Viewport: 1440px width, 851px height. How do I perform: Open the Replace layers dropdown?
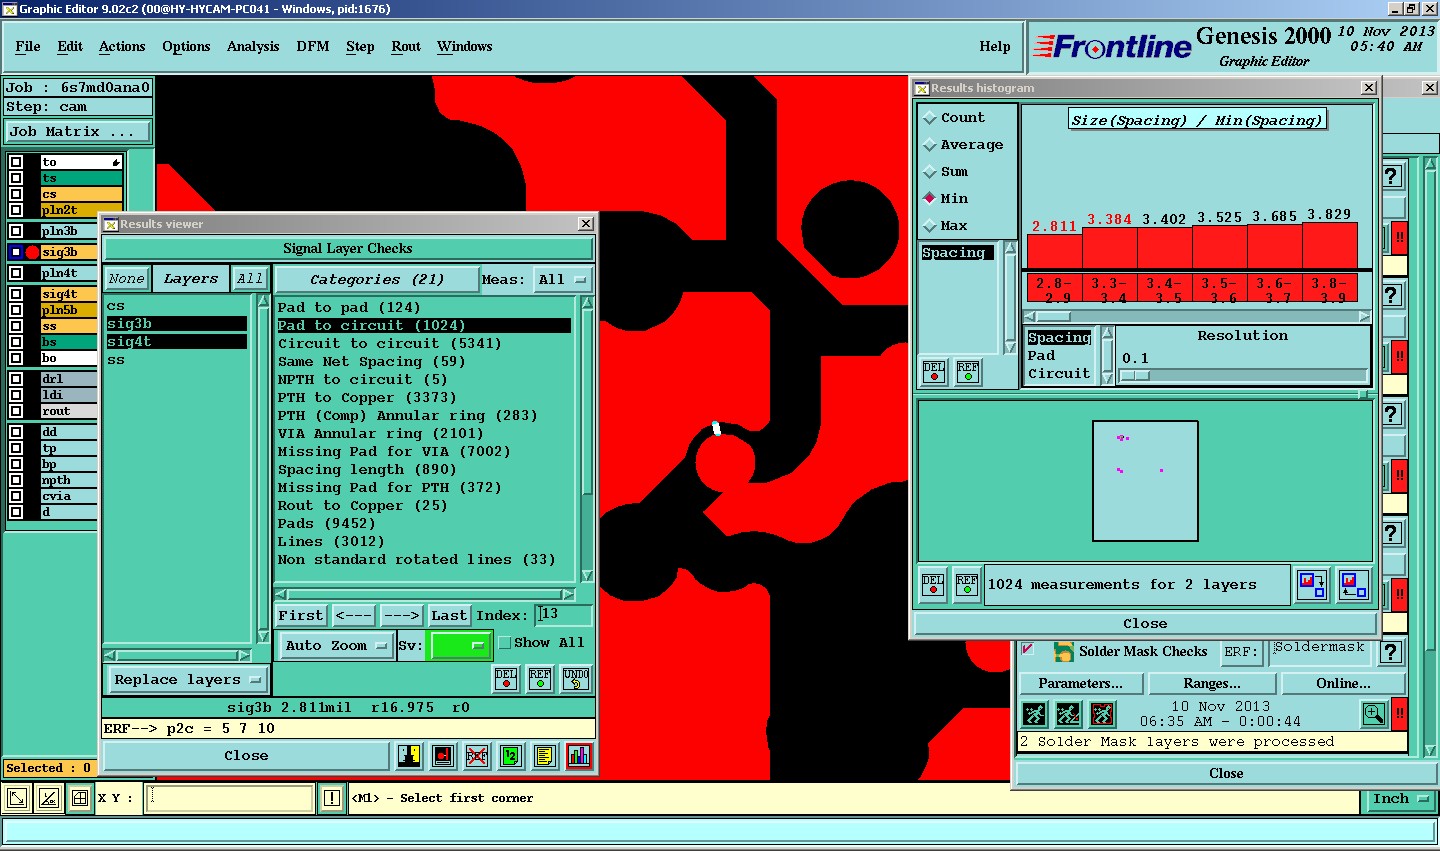[x=186, y=680]
